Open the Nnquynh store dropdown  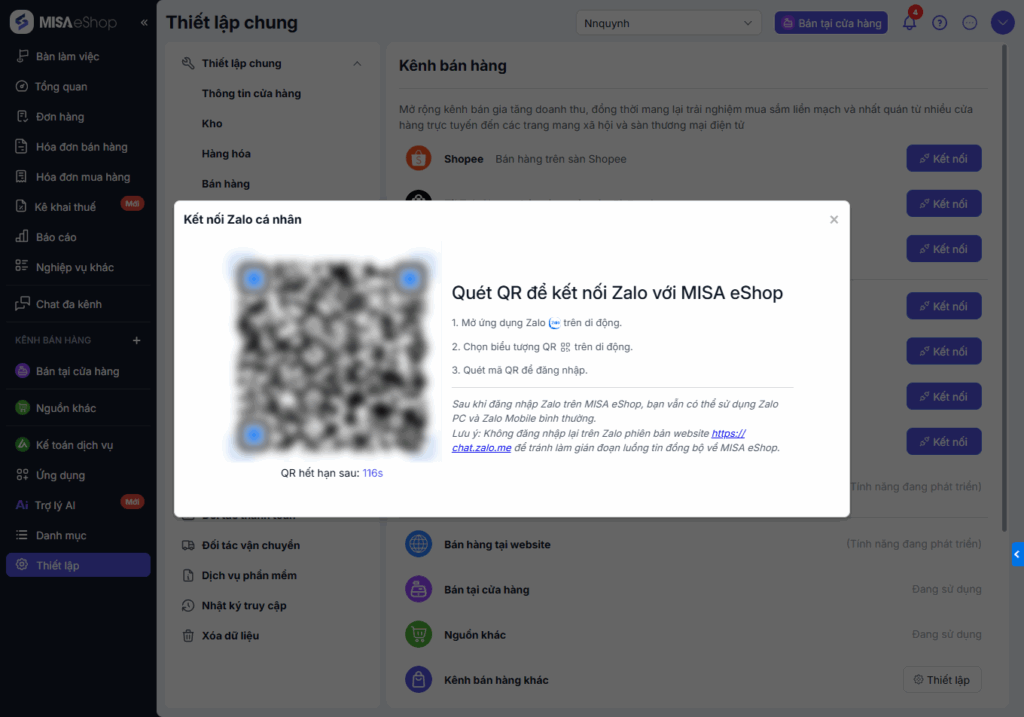pos(668,23)
